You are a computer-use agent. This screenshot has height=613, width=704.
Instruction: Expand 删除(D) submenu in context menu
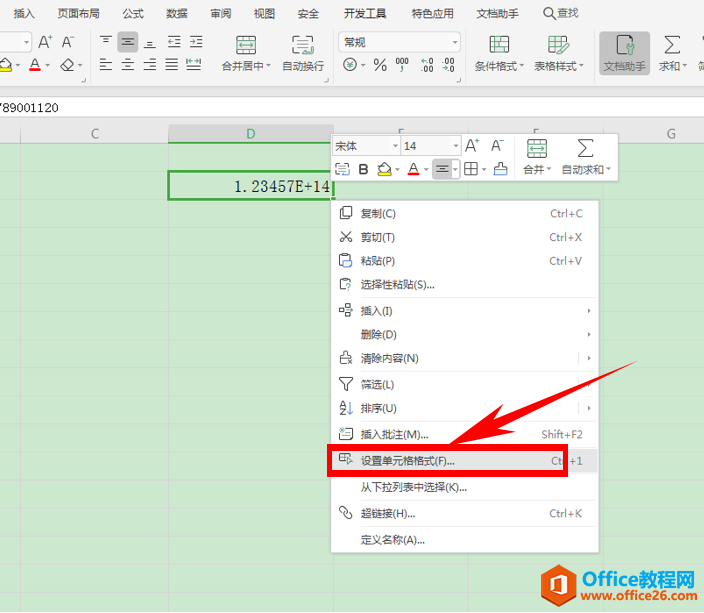click(465, 335)
